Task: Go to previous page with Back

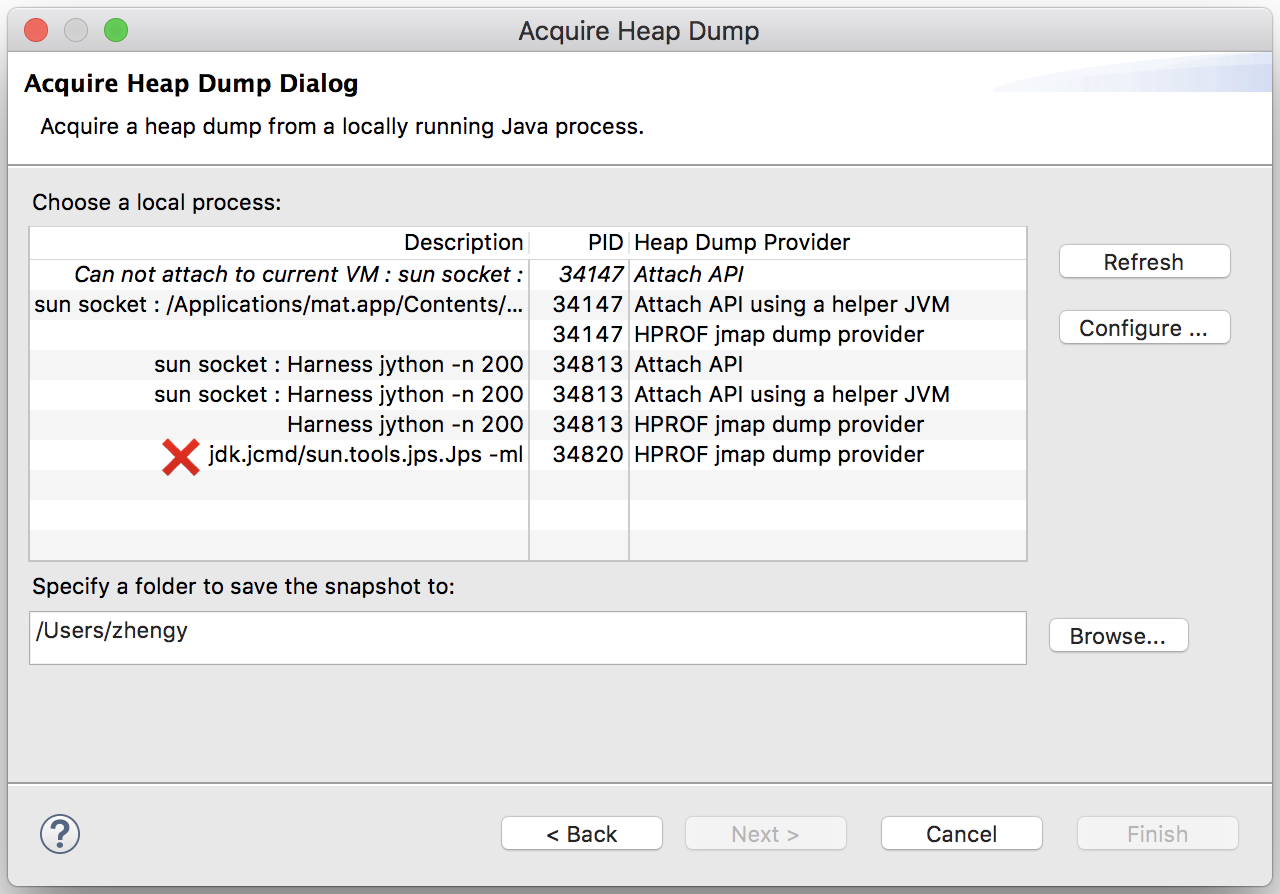Action: click(582, 834)
